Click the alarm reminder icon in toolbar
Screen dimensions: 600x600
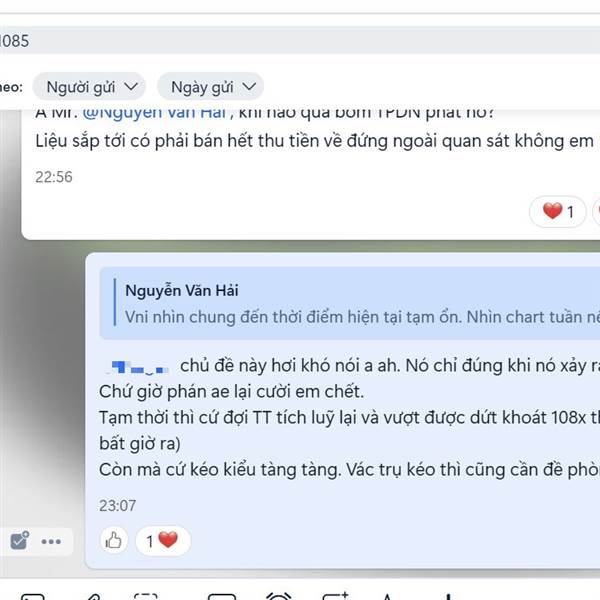click(x=279, y=596)
